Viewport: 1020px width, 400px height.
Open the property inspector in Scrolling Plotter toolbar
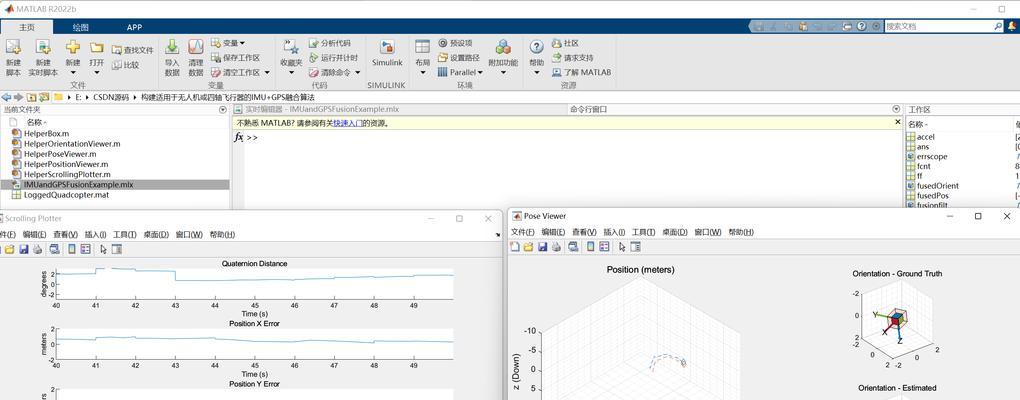point(117,249)
